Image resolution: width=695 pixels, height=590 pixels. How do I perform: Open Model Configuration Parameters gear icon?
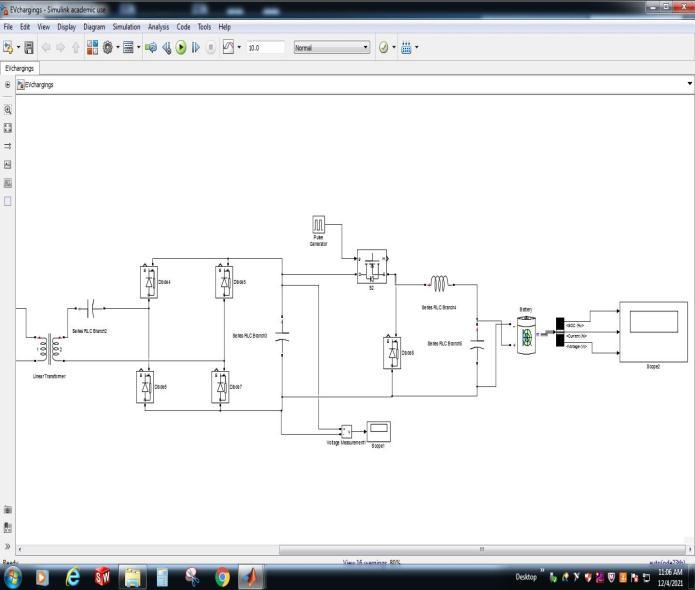(108, 47)
